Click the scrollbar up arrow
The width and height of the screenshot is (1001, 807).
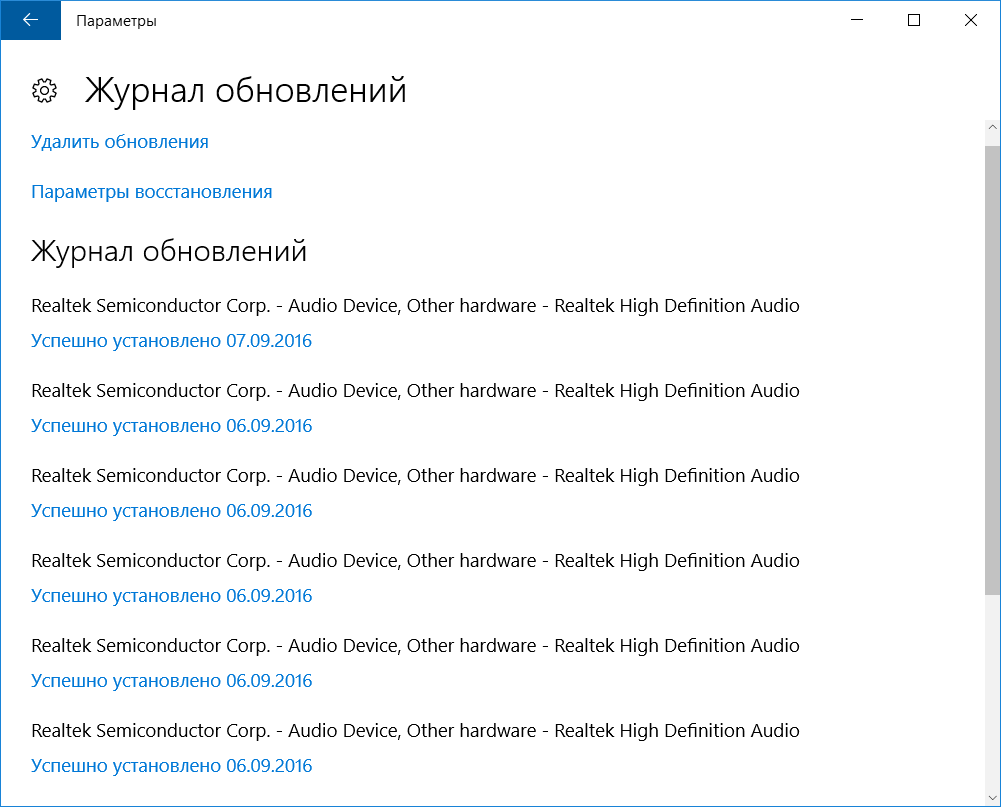coord(992,127)
